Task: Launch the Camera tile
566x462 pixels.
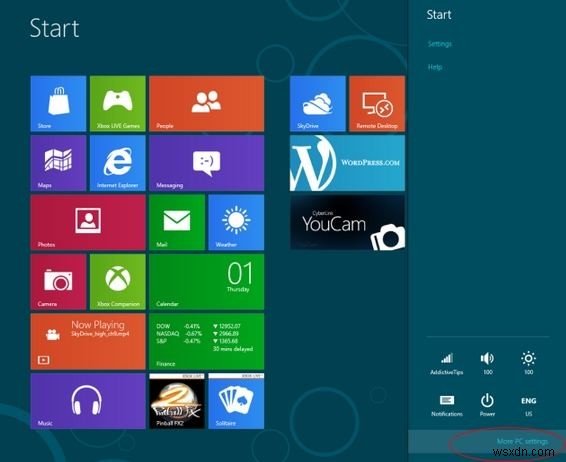Action: tap(58, 282)
